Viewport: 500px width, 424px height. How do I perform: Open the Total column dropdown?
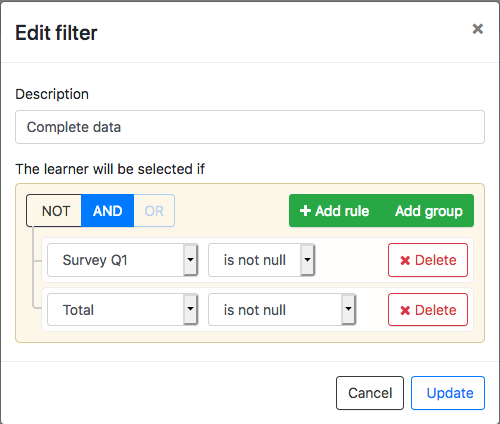click(123, 310)
